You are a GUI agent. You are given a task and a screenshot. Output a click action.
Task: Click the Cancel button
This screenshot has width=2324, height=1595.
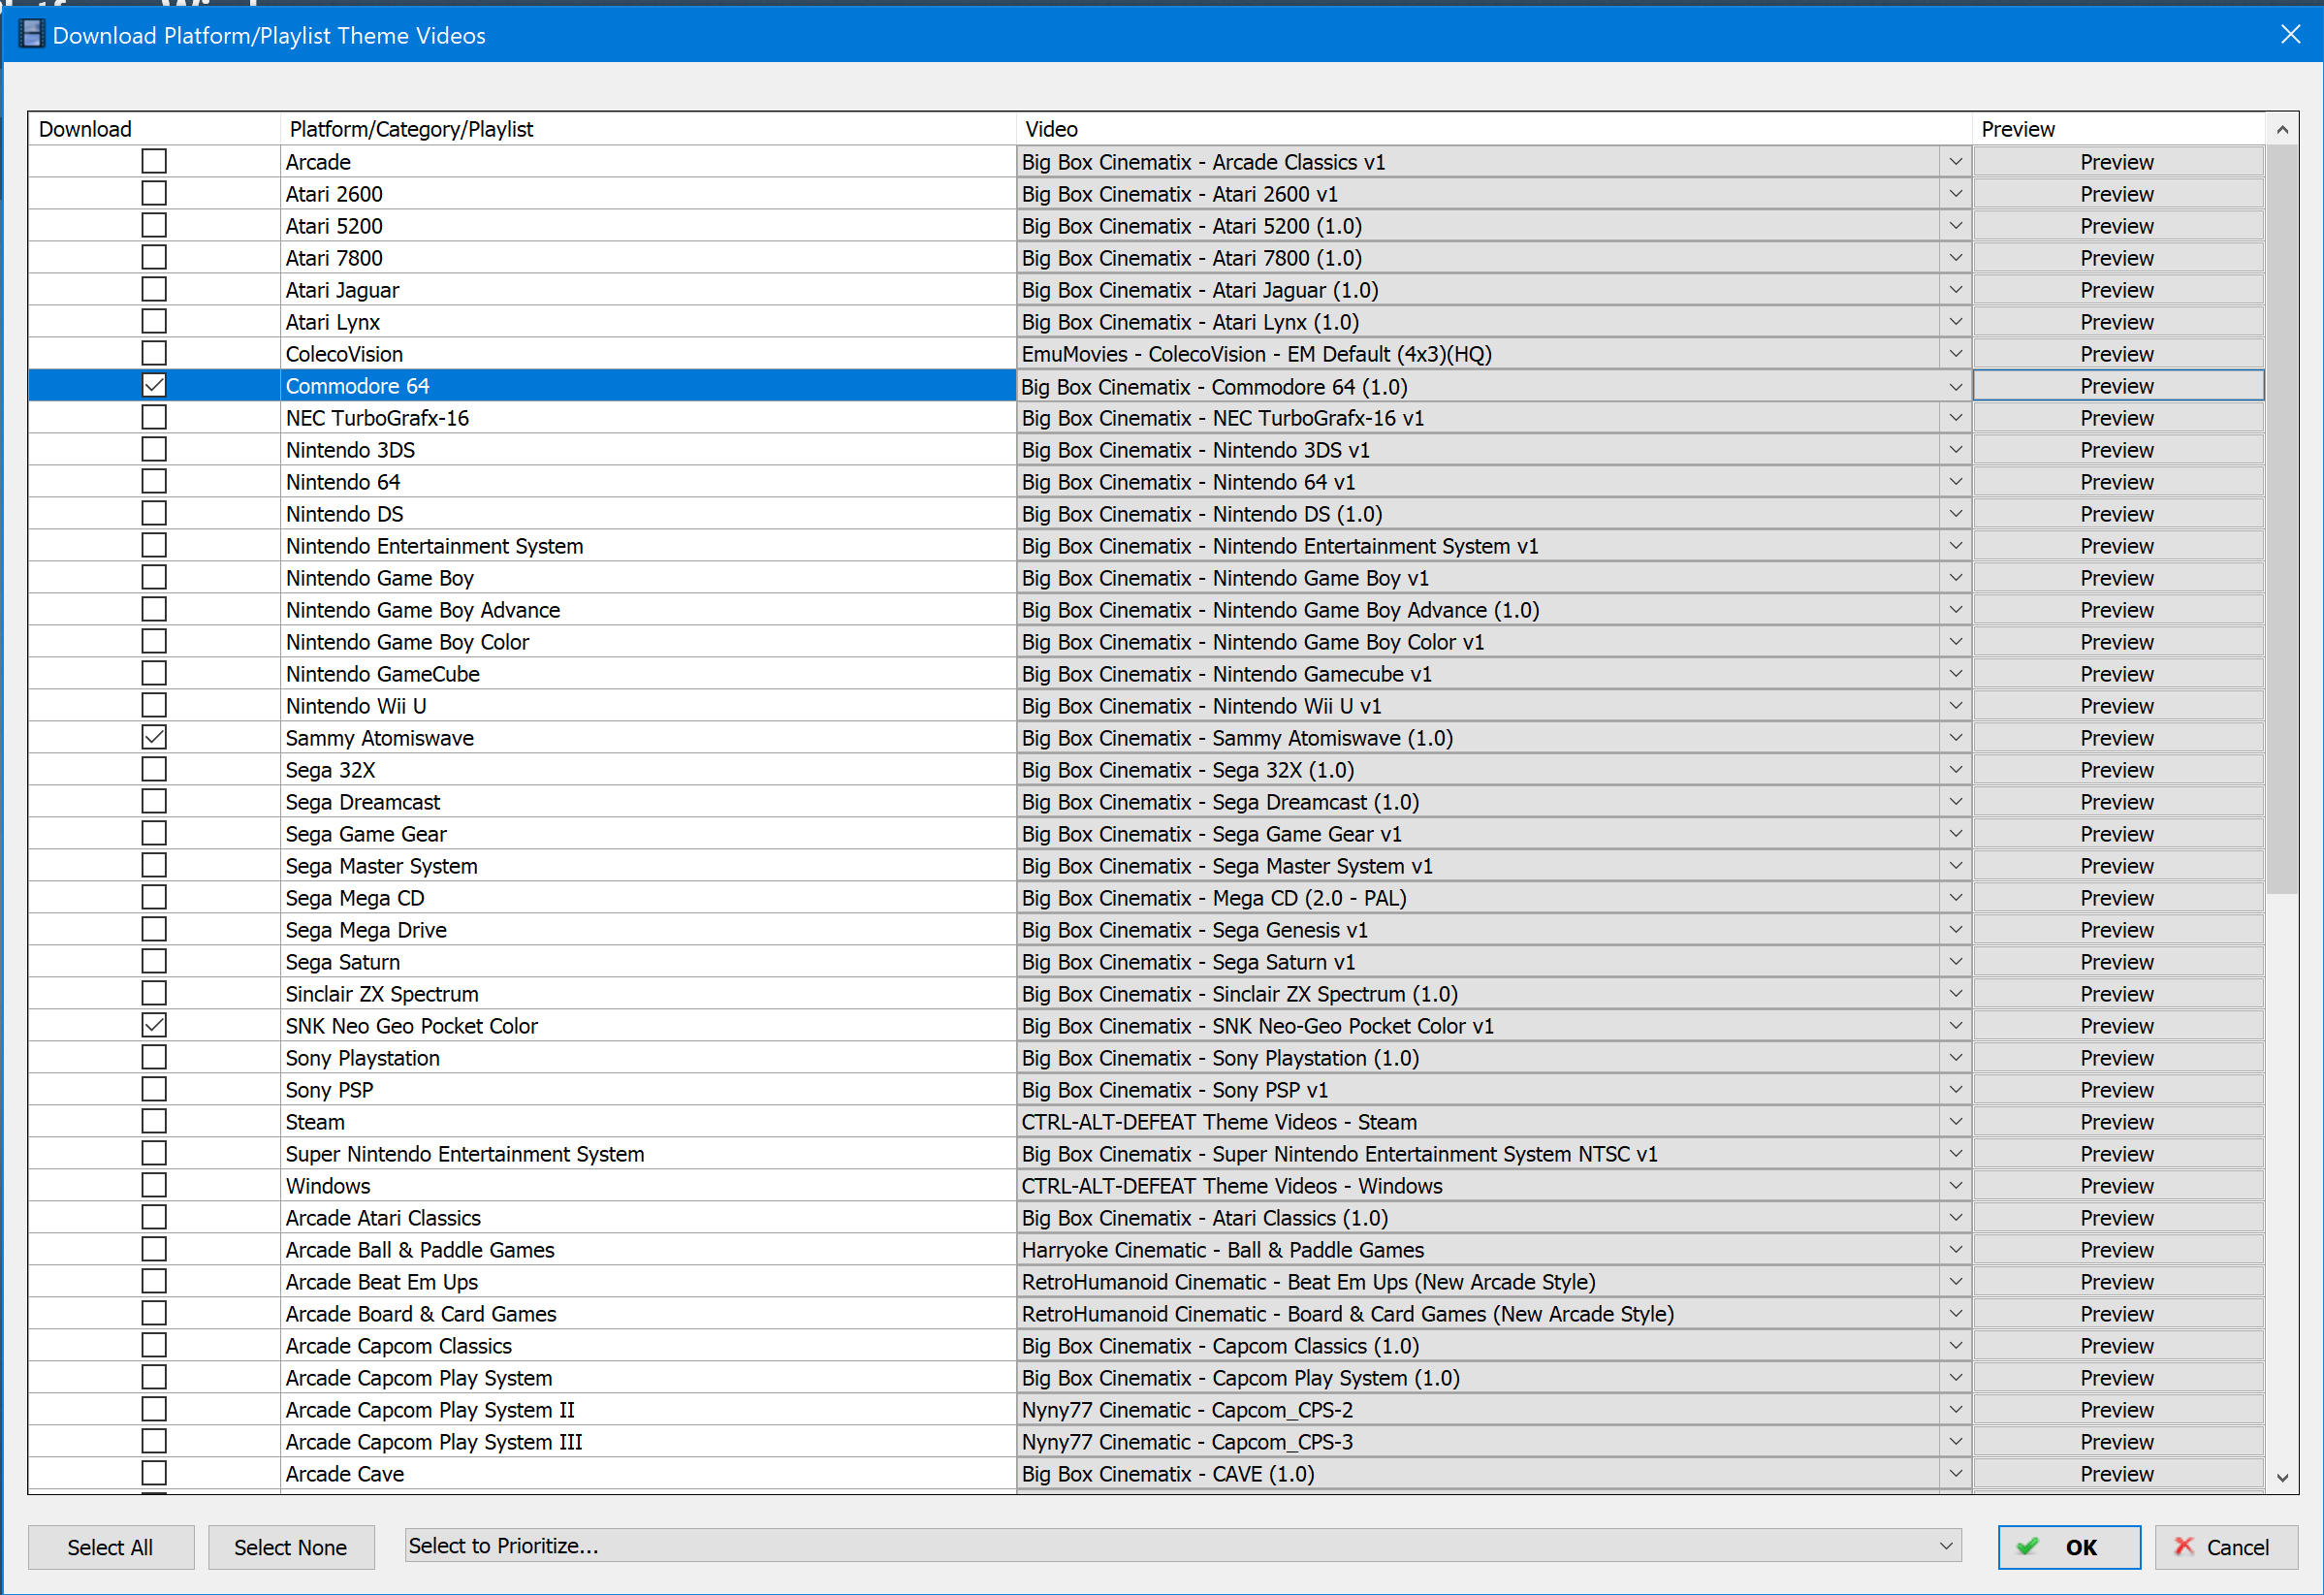[x=2226, y=1547]
